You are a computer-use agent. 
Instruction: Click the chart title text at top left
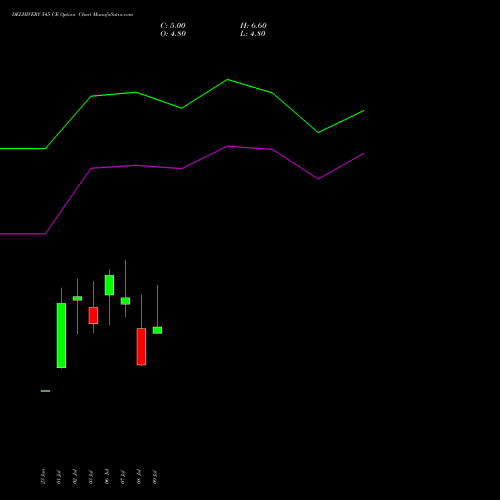click(x=72, y=14)
